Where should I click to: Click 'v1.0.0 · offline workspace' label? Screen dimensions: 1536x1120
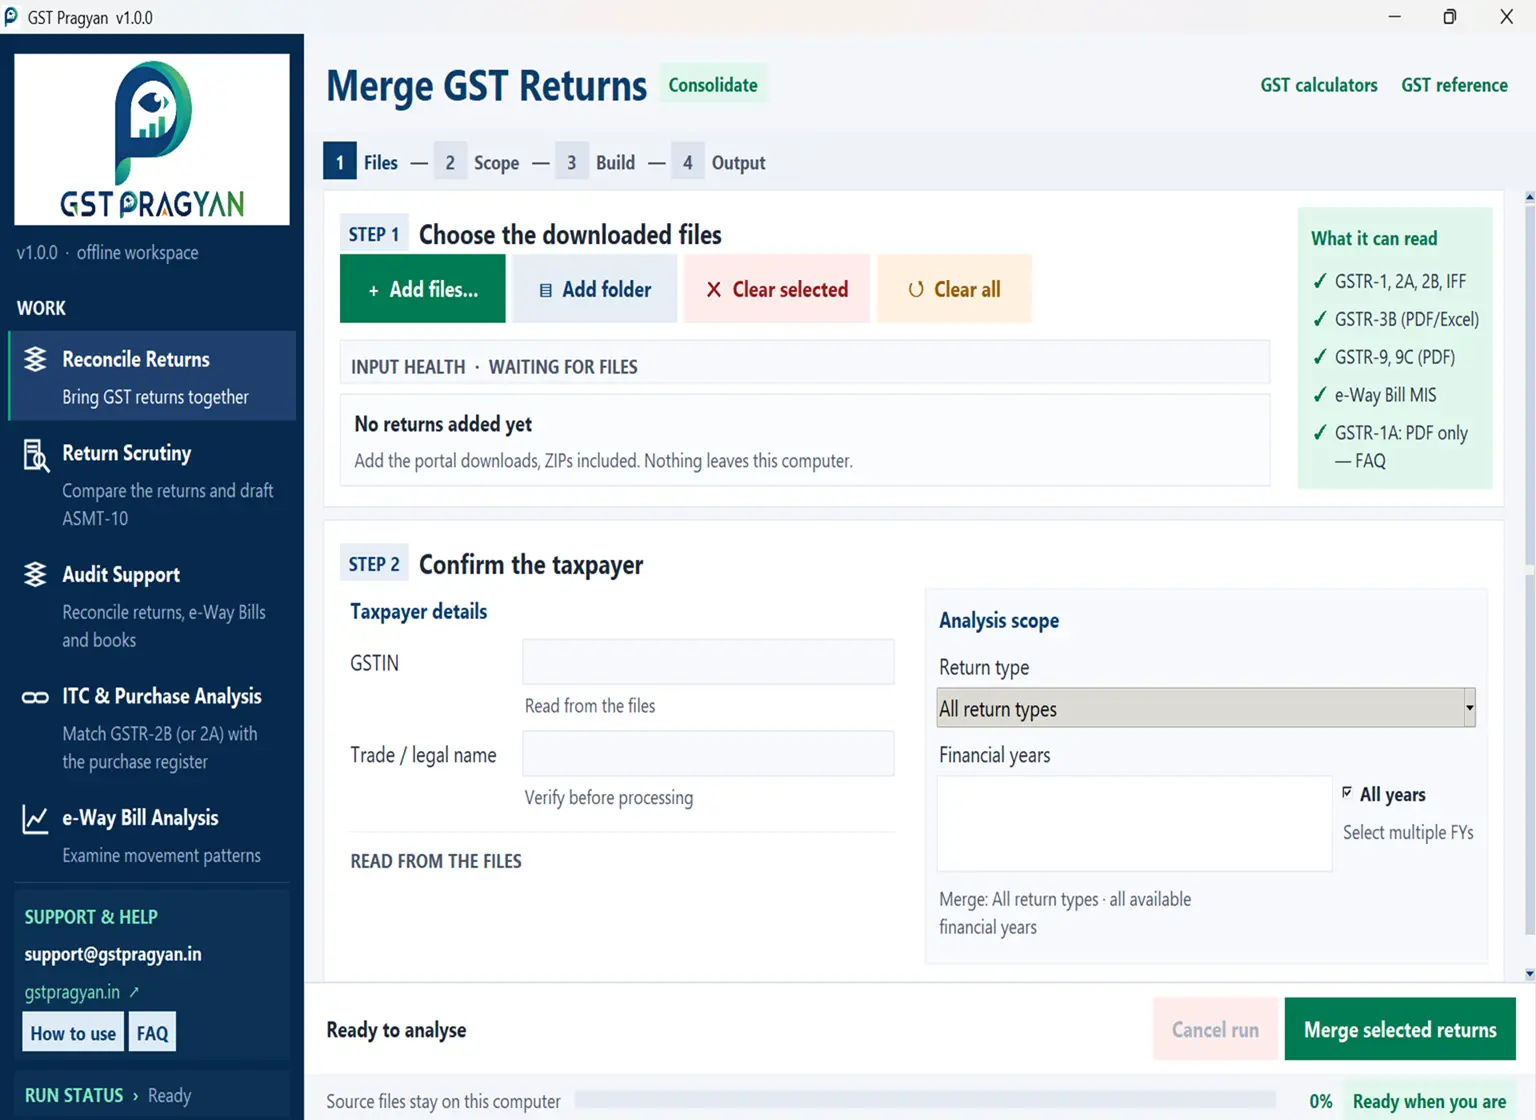107,253
